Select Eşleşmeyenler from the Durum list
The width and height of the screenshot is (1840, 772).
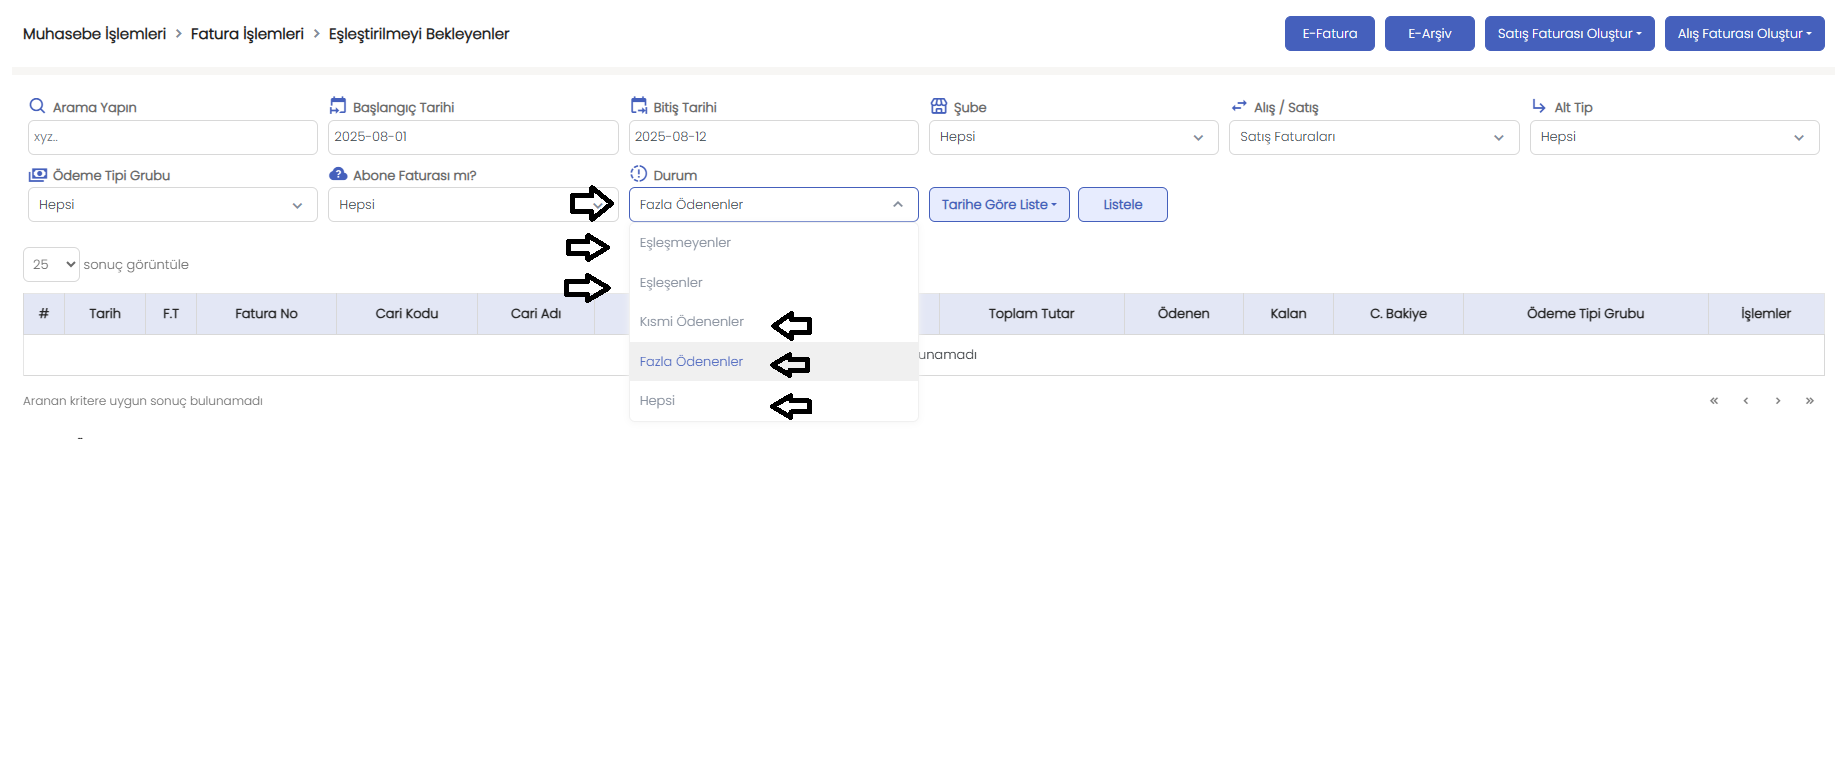click(x=686, y=243)
